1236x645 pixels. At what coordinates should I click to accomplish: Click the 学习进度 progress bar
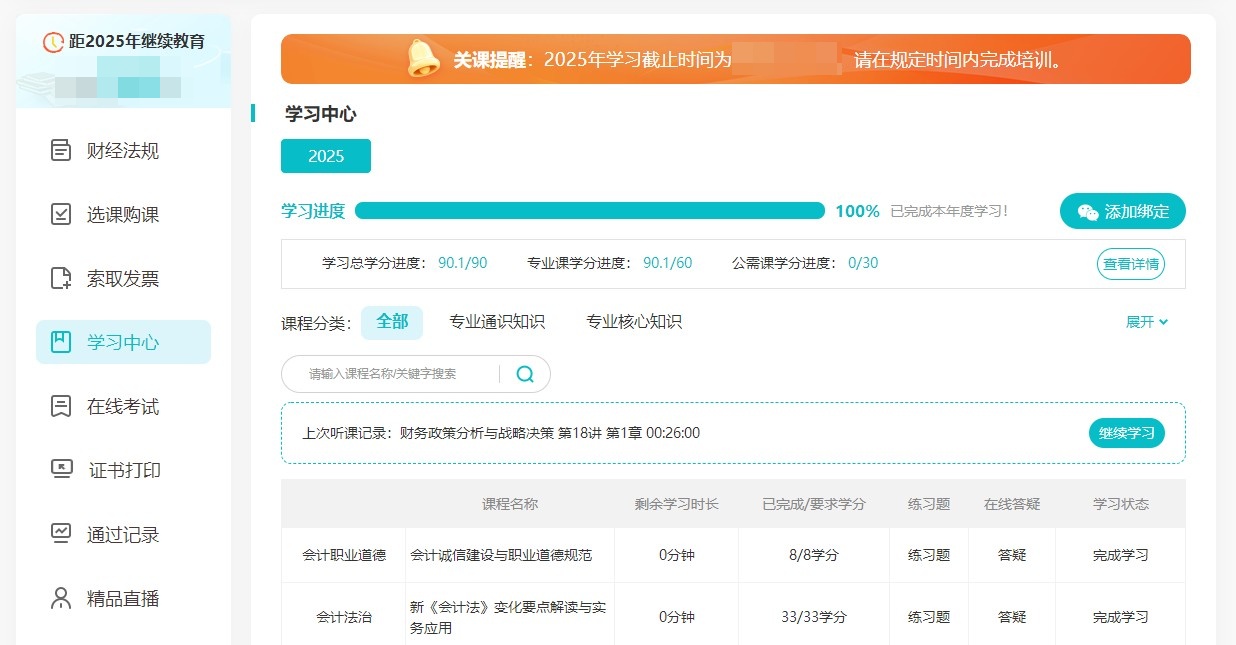tap(589, 211)
